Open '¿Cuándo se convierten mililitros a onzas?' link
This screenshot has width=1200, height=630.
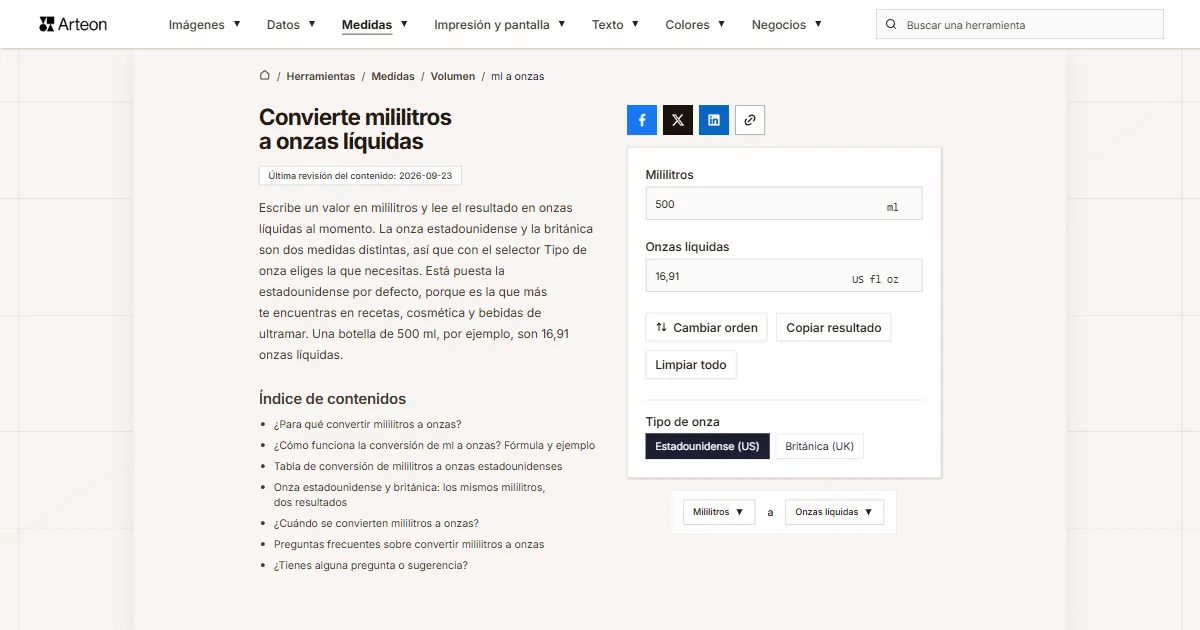tap(376, 523)
